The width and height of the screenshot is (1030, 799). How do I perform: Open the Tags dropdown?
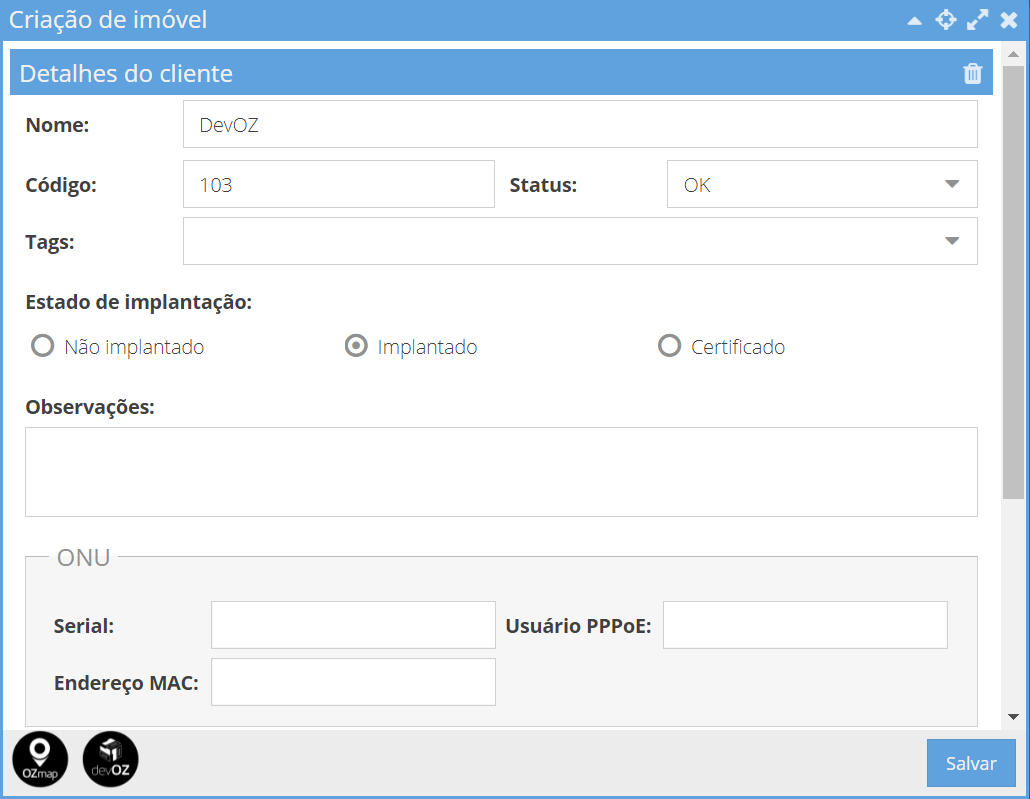pos(580,241)
